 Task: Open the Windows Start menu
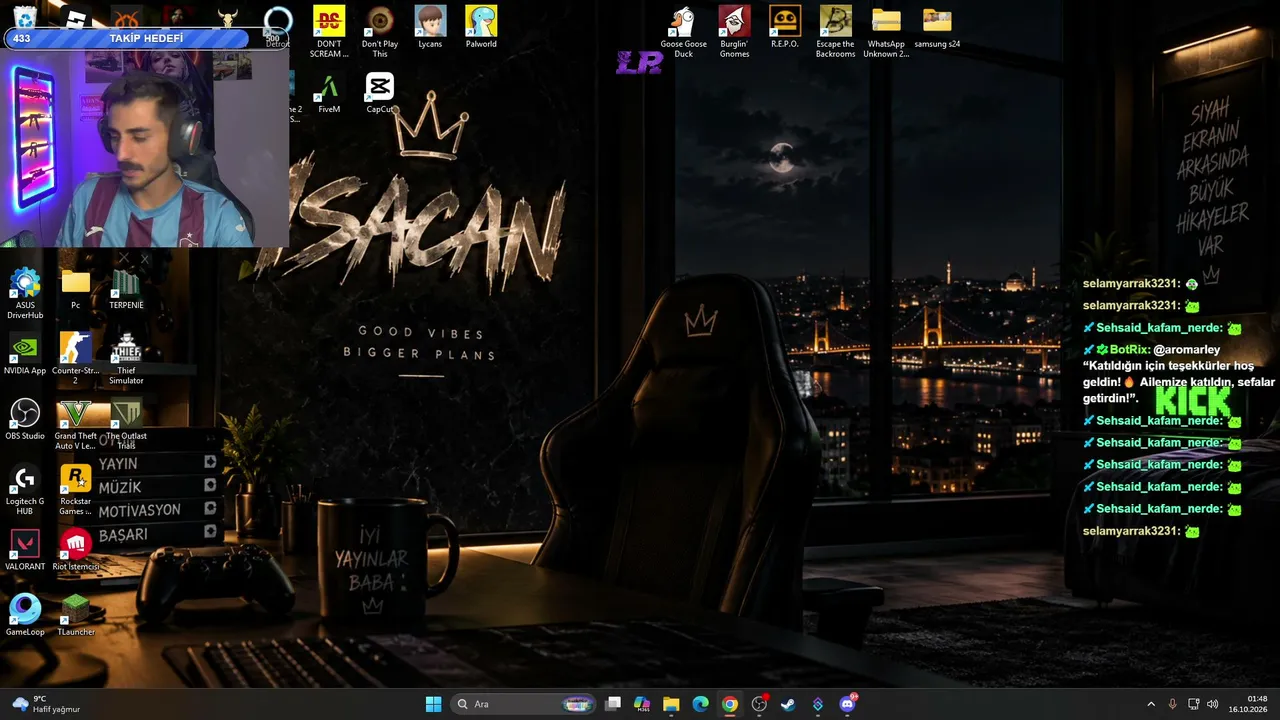[433, 704]
